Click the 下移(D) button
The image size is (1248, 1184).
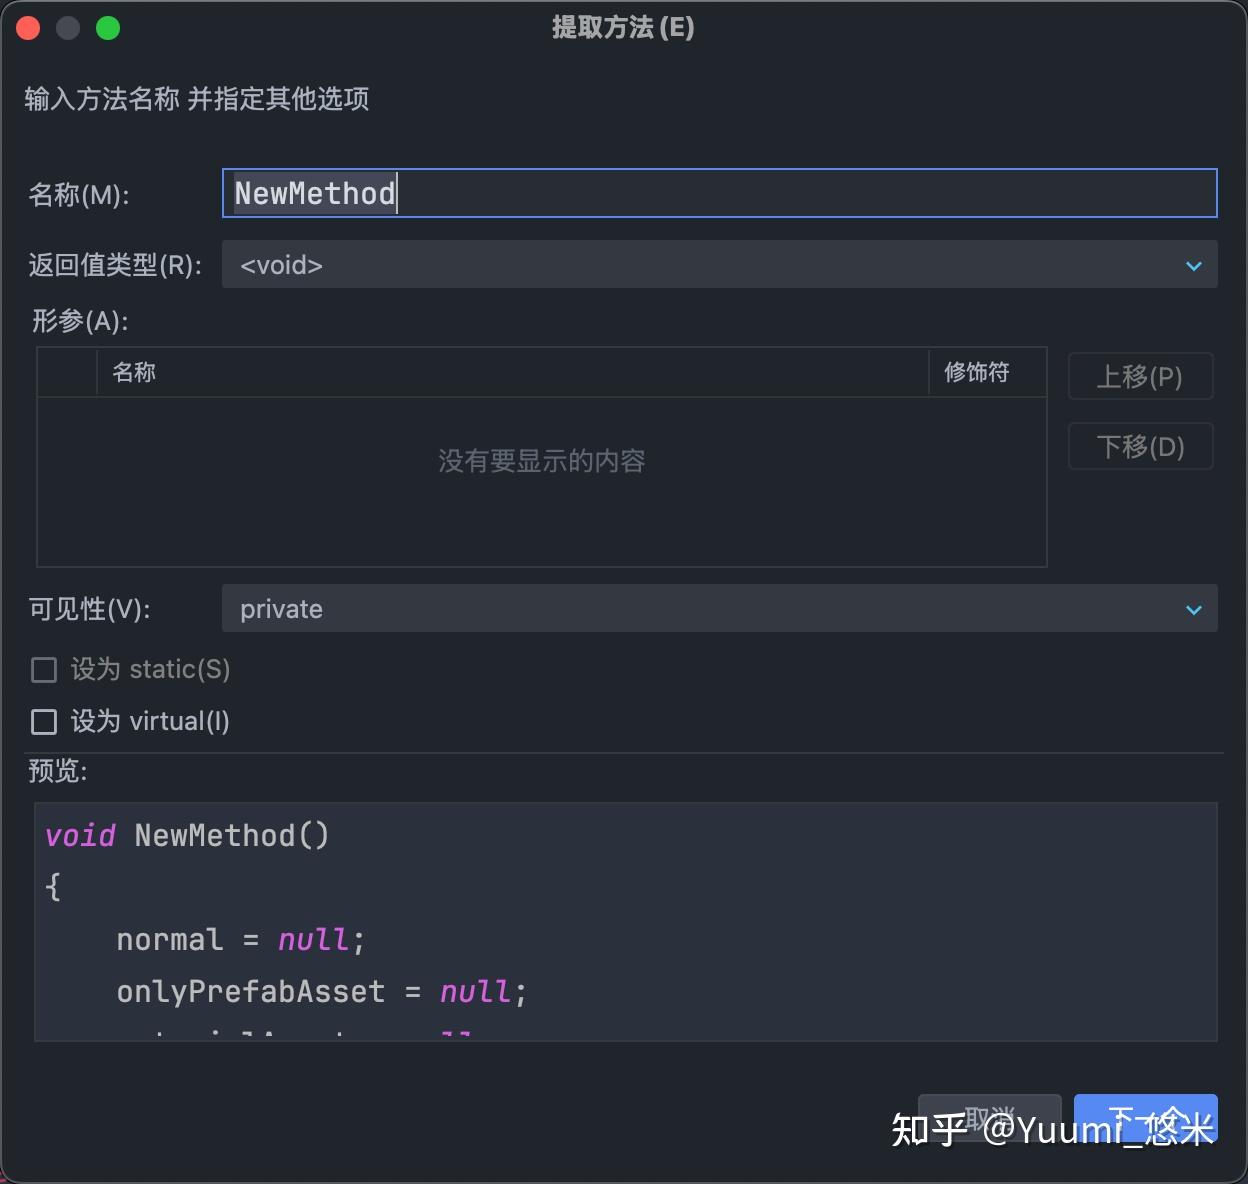[1140, 446]
